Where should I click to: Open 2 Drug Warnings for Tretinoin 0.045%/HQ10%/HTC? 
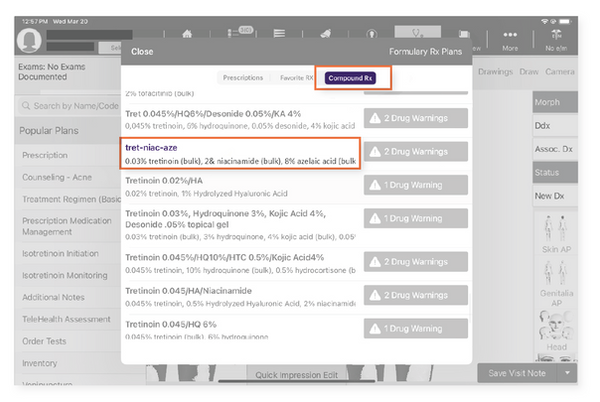coord(416,262)
